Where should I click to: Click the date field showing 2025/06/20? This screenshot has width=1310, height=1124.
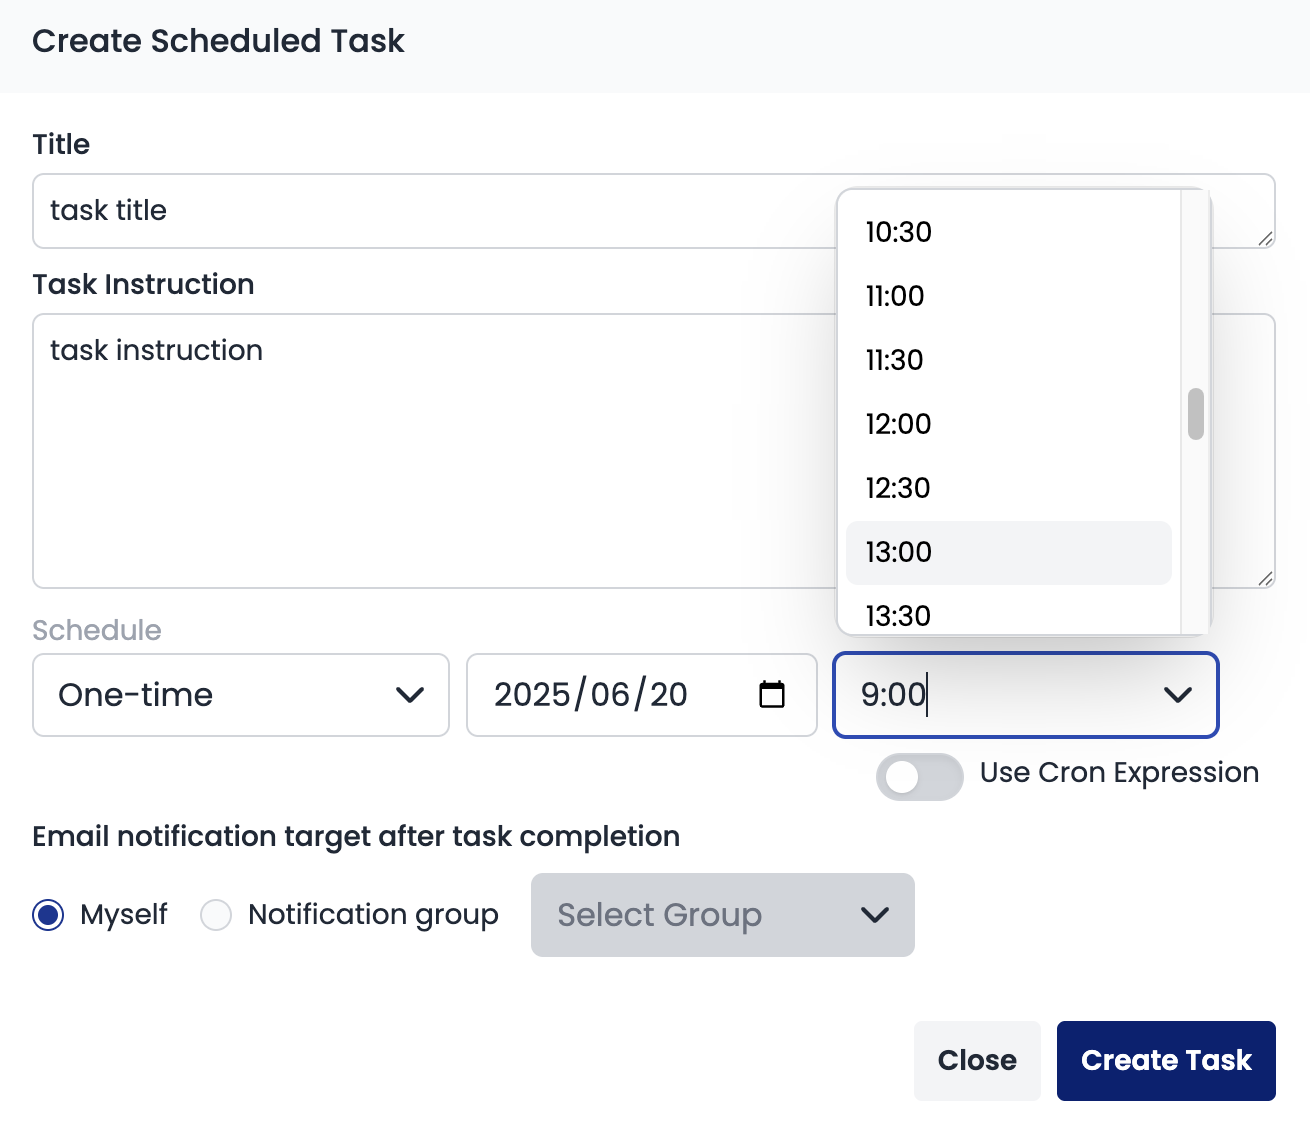[600, 694]
